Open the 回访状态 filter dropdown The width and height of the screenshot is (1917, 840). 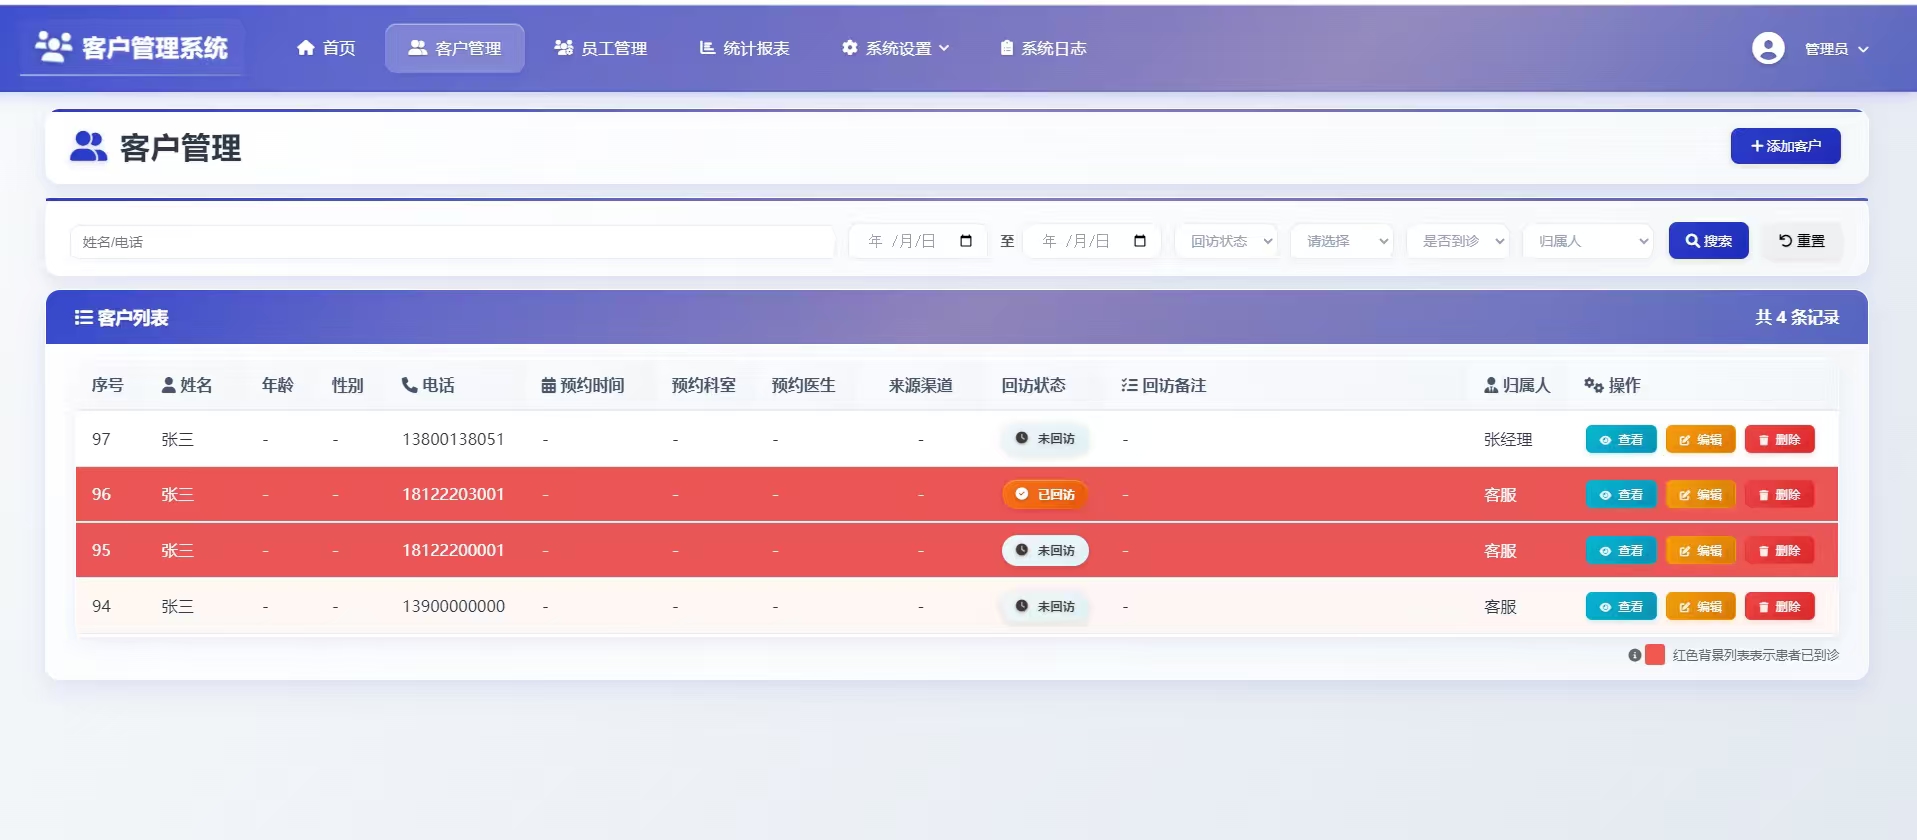[x=1226, y=241]
